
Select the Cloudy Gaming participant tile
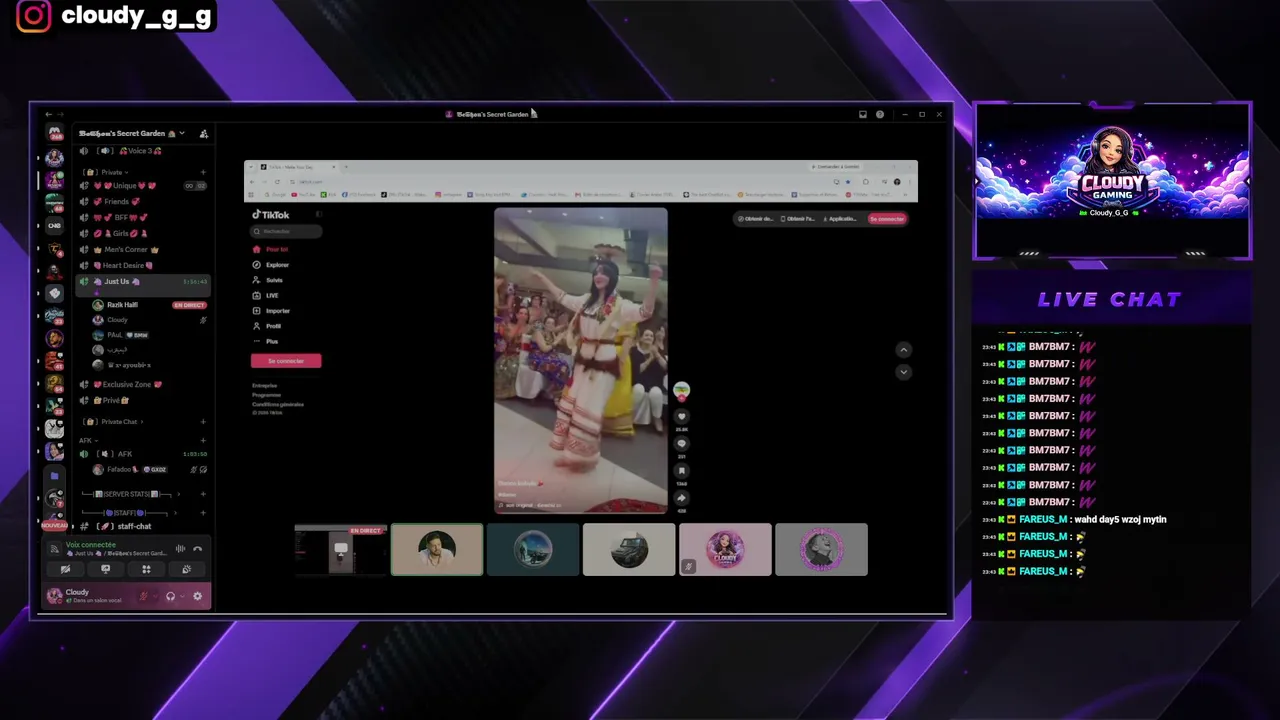click(x=725, y=550)
